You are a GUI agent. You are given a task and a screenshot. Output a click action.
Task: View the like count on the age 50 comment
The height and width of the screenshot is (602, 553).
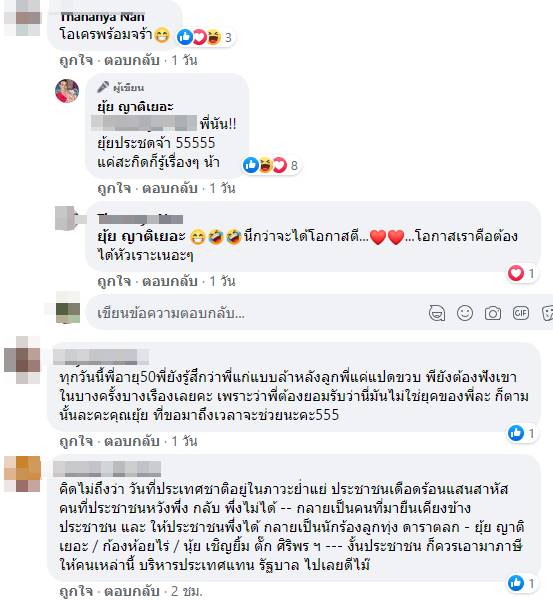(522, 433)
